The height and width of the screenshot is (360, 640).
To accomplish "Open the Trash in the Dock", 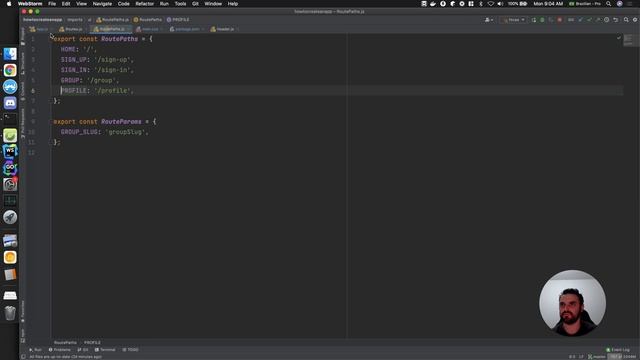I will pyautogui.click(x=10, y=313).
